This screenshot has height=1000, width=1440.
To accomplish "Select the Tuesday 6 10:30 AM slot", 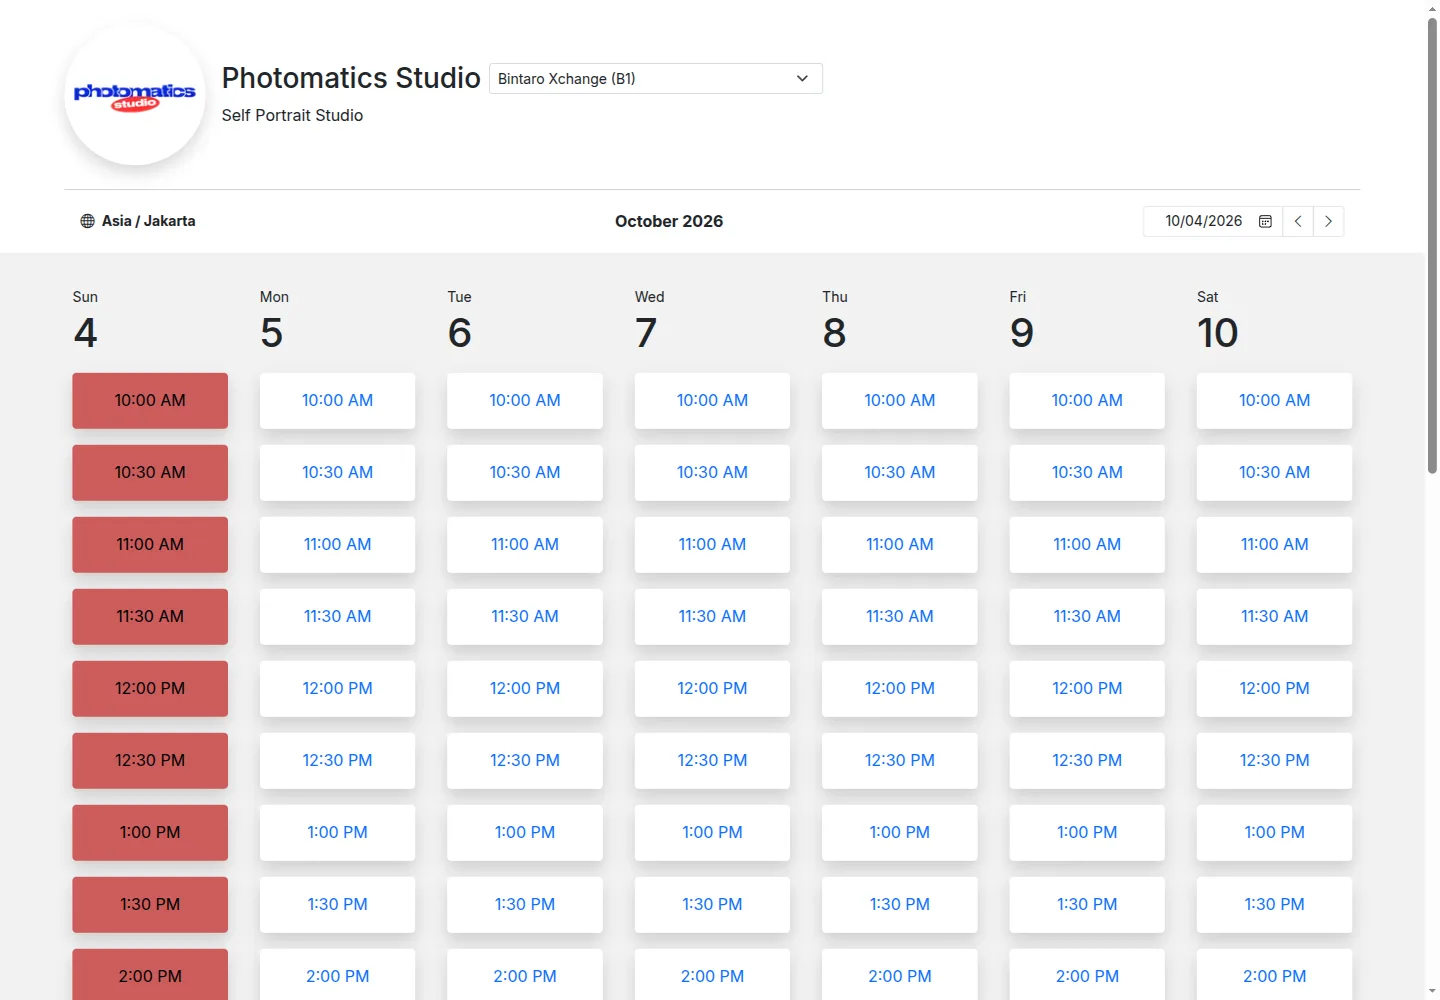I will tap(525, 473).
